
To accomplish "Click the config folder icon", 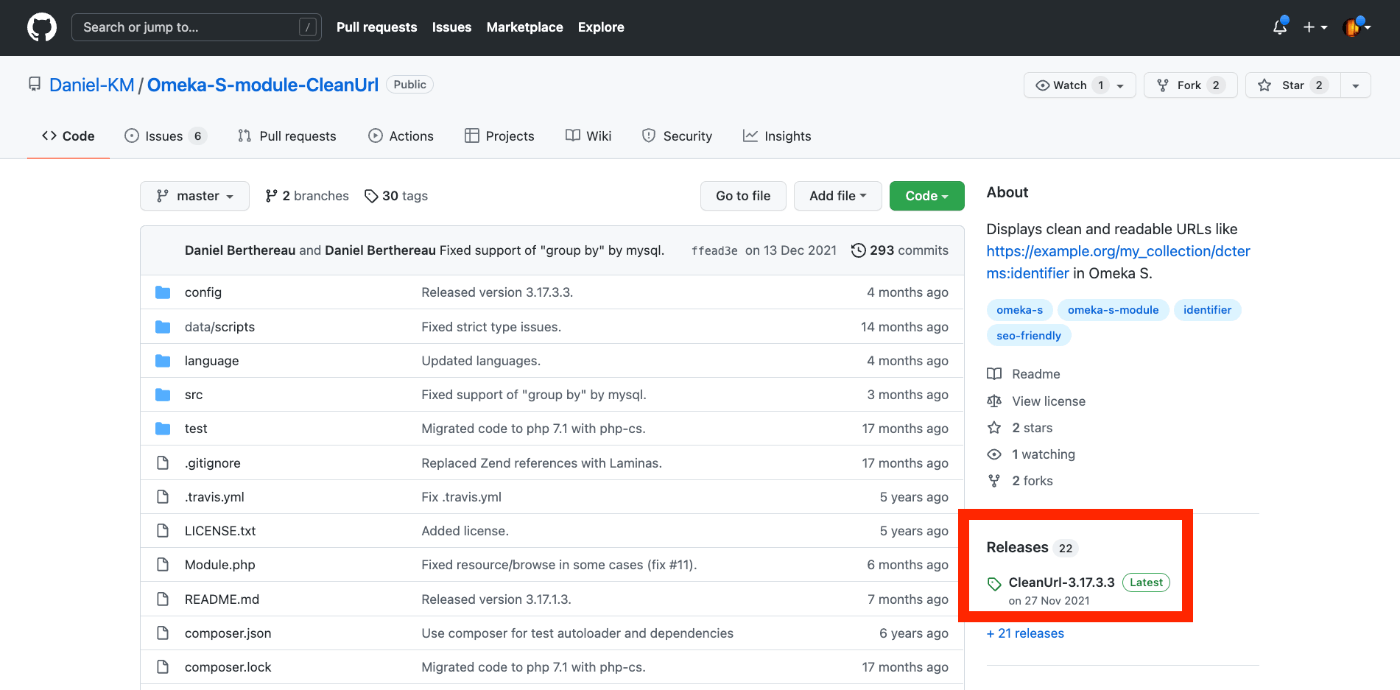I will pos(163,293).
